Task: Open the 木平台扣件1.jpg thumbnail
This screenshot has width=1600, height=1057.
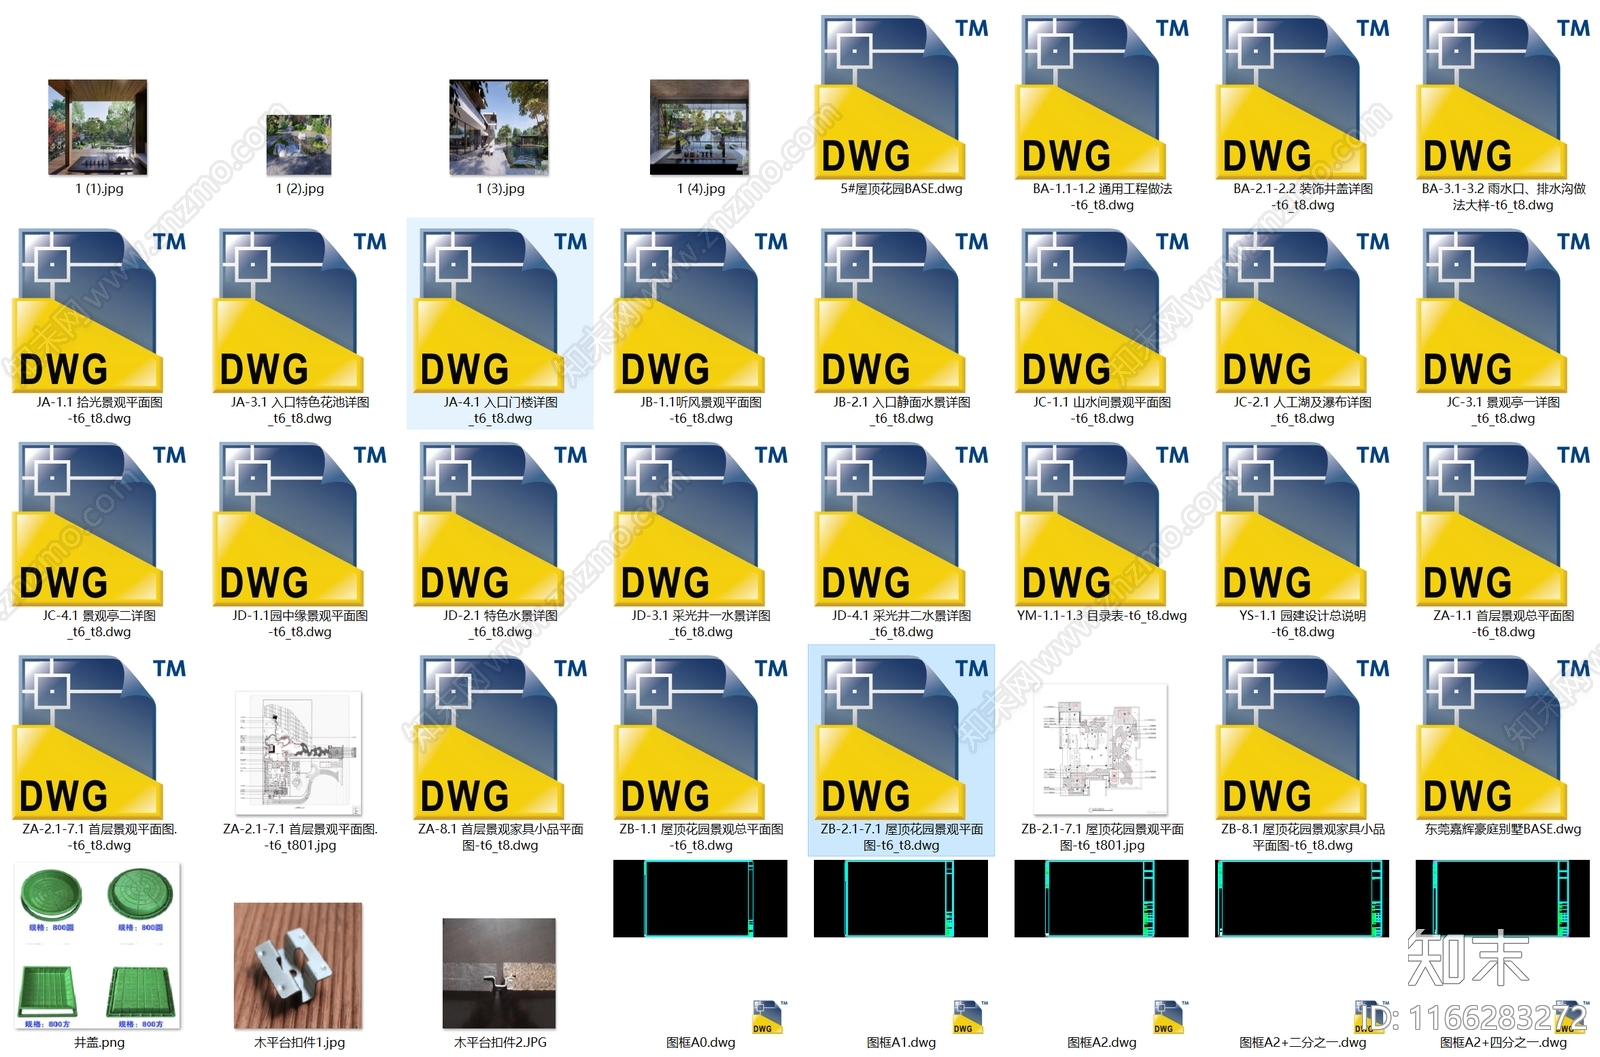Action: point(298,966)
